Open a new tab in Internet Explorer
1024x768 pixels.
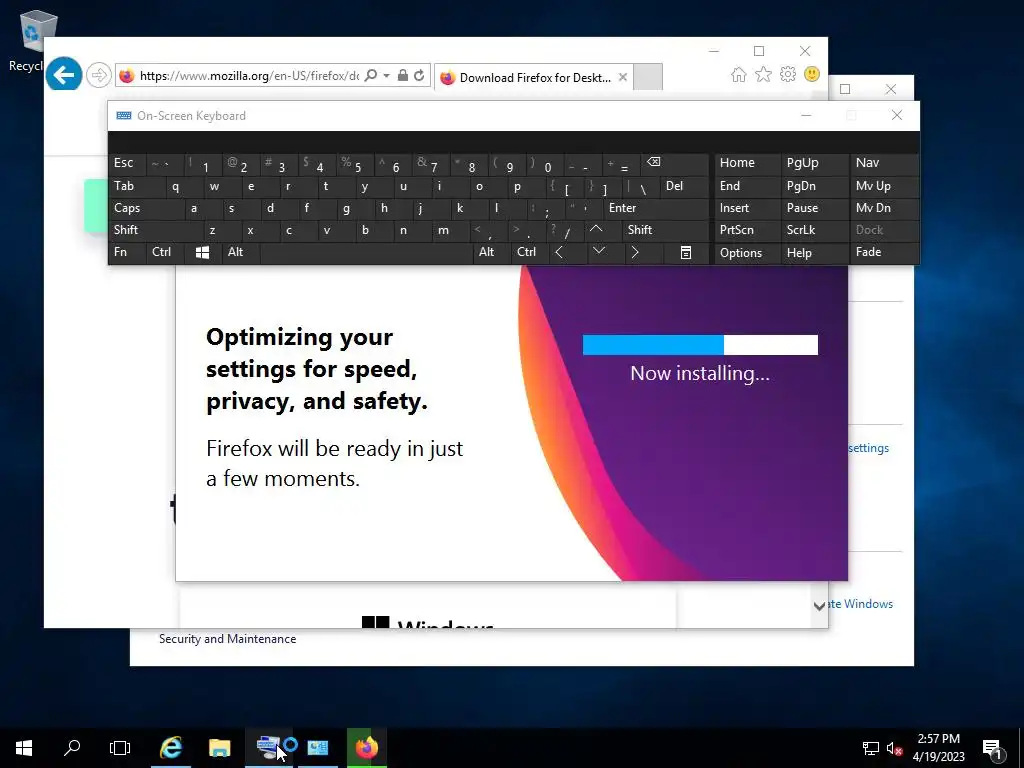coord(648,77)
